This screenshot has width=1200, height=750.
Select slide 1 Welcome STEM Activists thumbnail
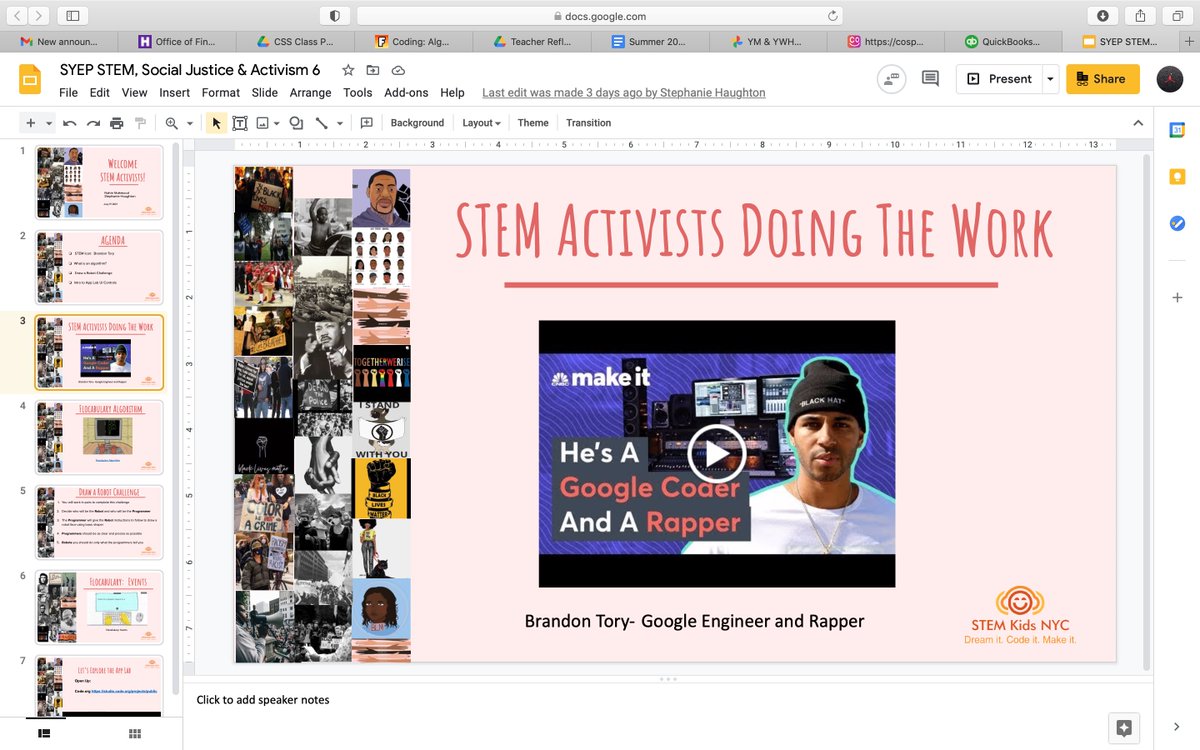point(99,183)
